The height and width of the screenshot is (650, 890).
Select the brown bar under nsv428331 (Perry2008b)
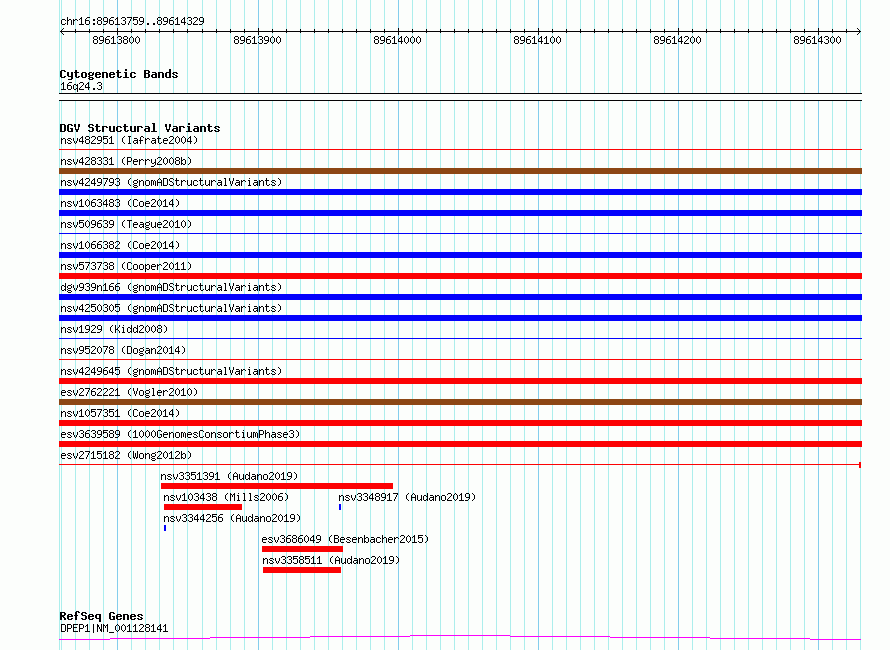[460, 171]
